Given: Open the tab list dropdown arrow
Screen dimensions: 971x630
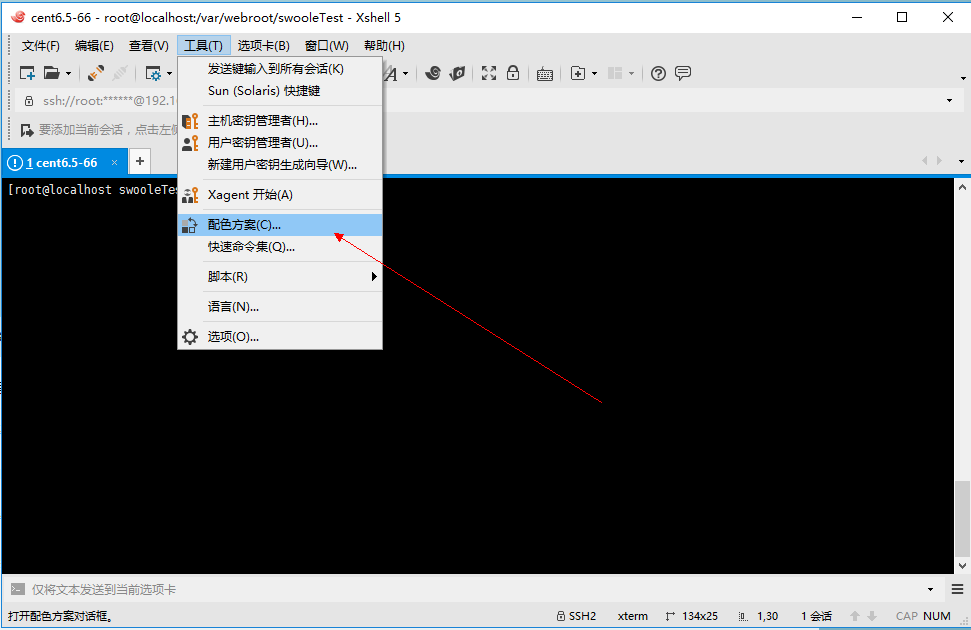Looking at the screenshot, I should point(962,161).
